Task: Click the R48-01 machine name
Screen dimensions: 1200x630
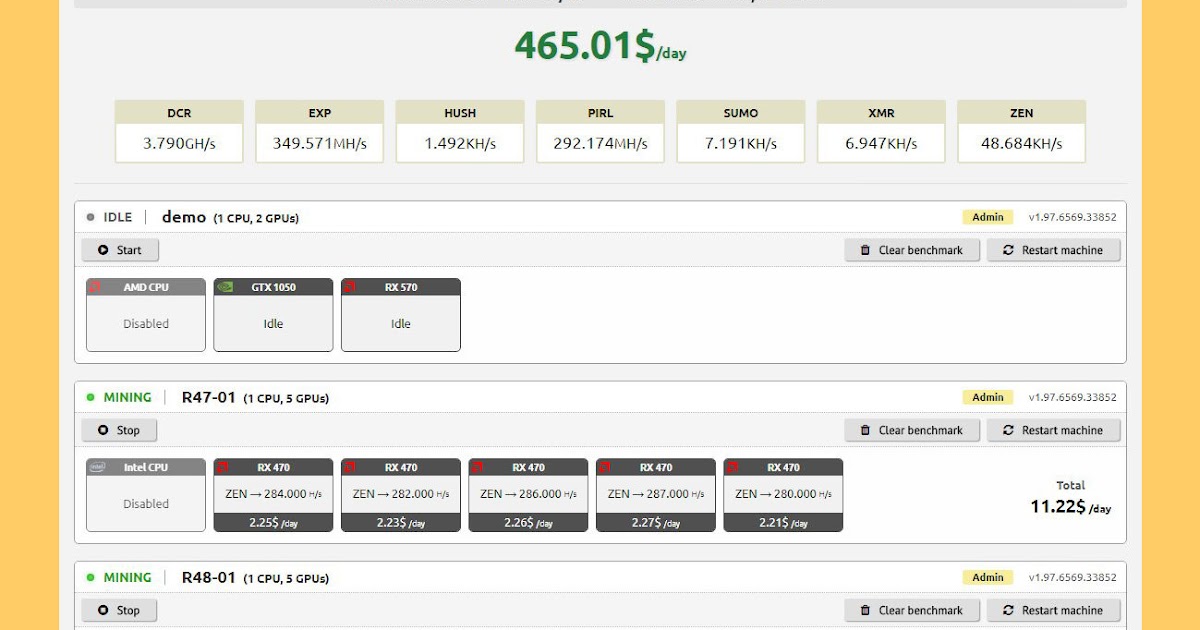Action: point(209,577)
